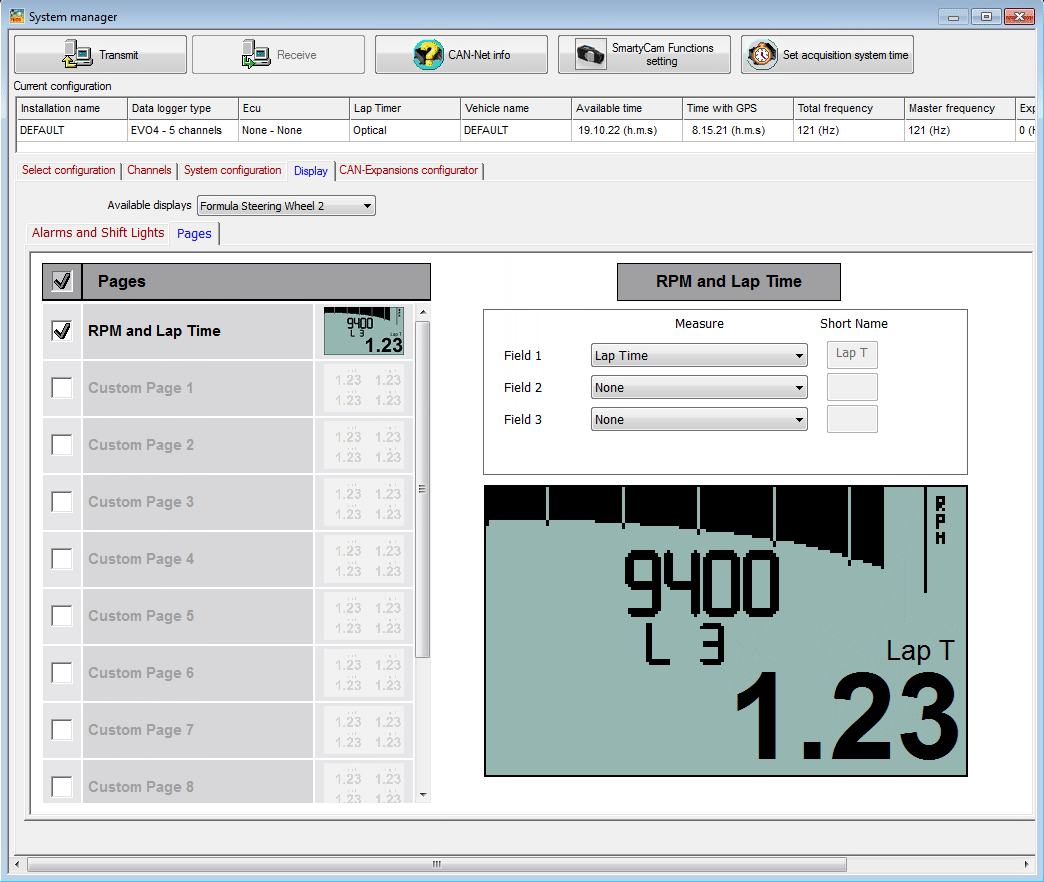1044x882 pixels.
Task: Open the CAN-Expansions configurator tab
Action: tap(408, 170)
